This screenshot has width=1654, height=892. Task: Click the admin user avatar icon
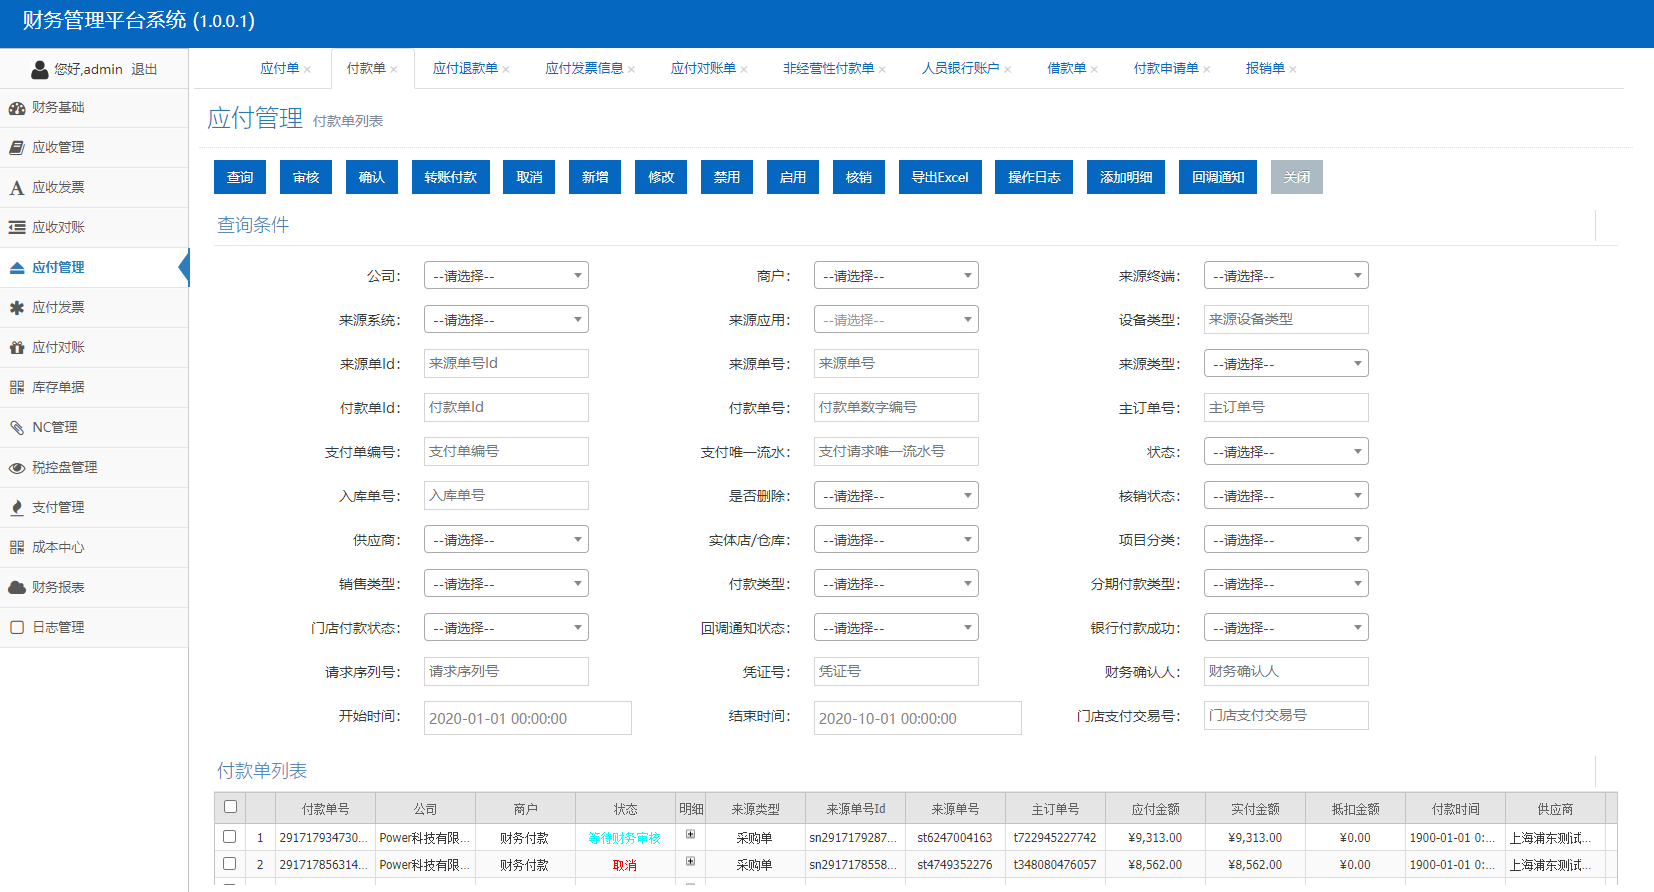coord(40,69)
